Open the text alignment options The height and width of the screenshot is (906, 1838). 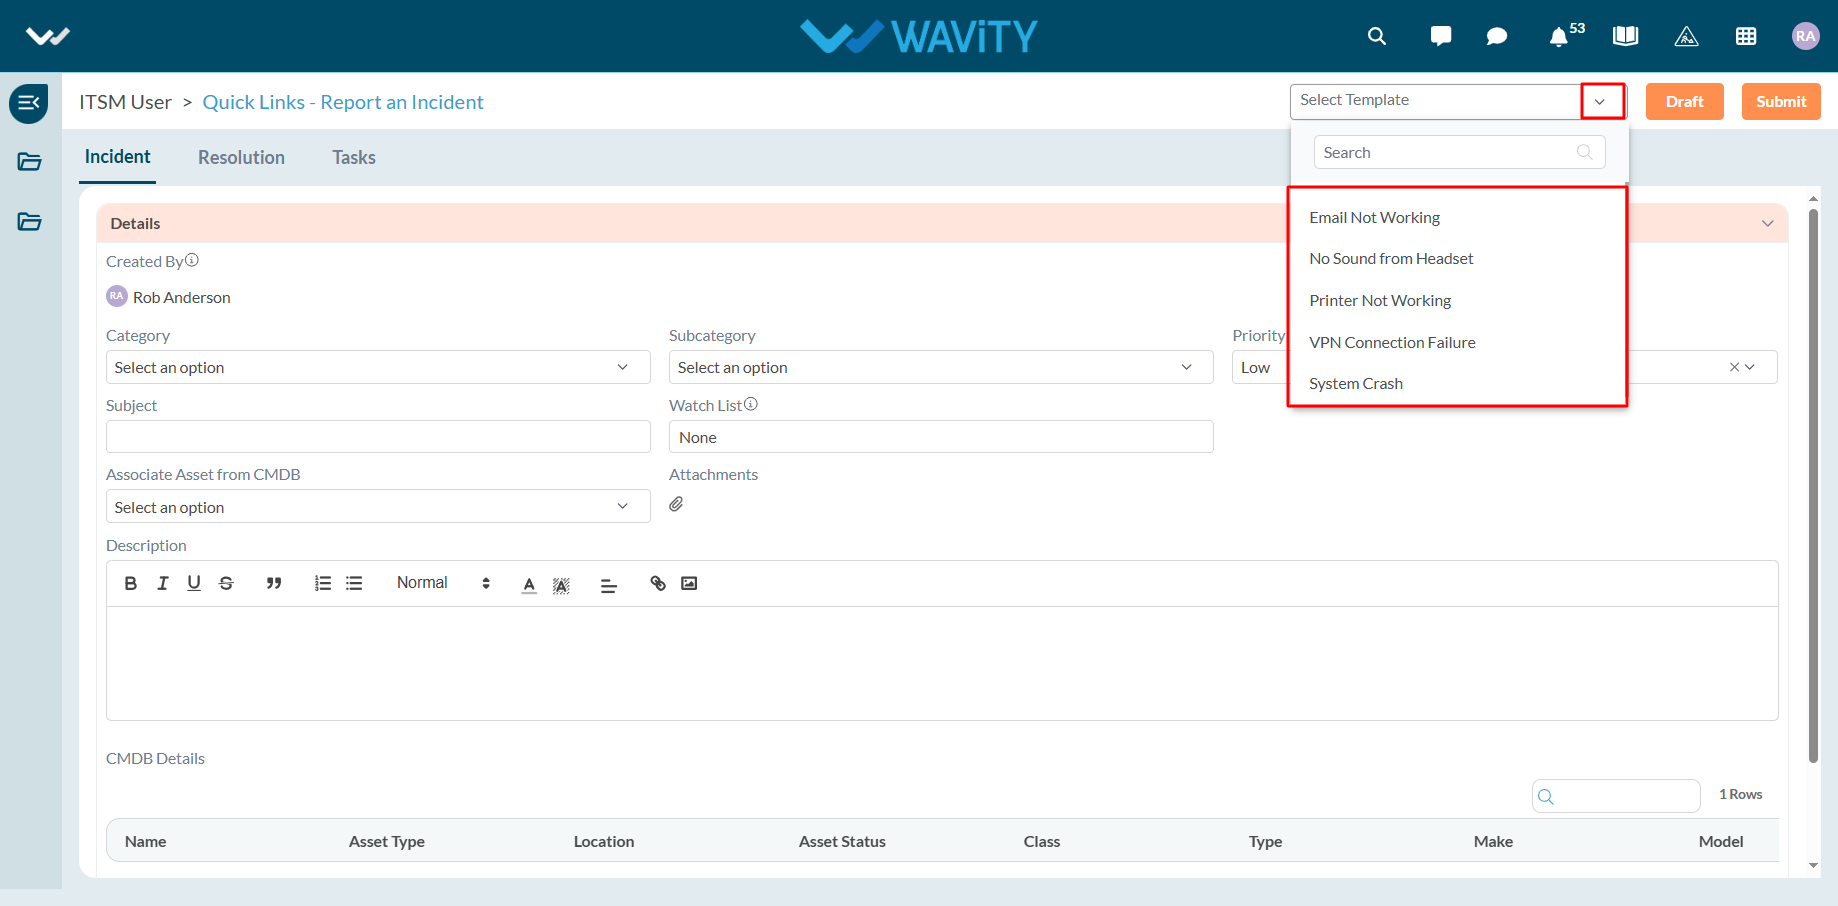click(x=608, y=585)
